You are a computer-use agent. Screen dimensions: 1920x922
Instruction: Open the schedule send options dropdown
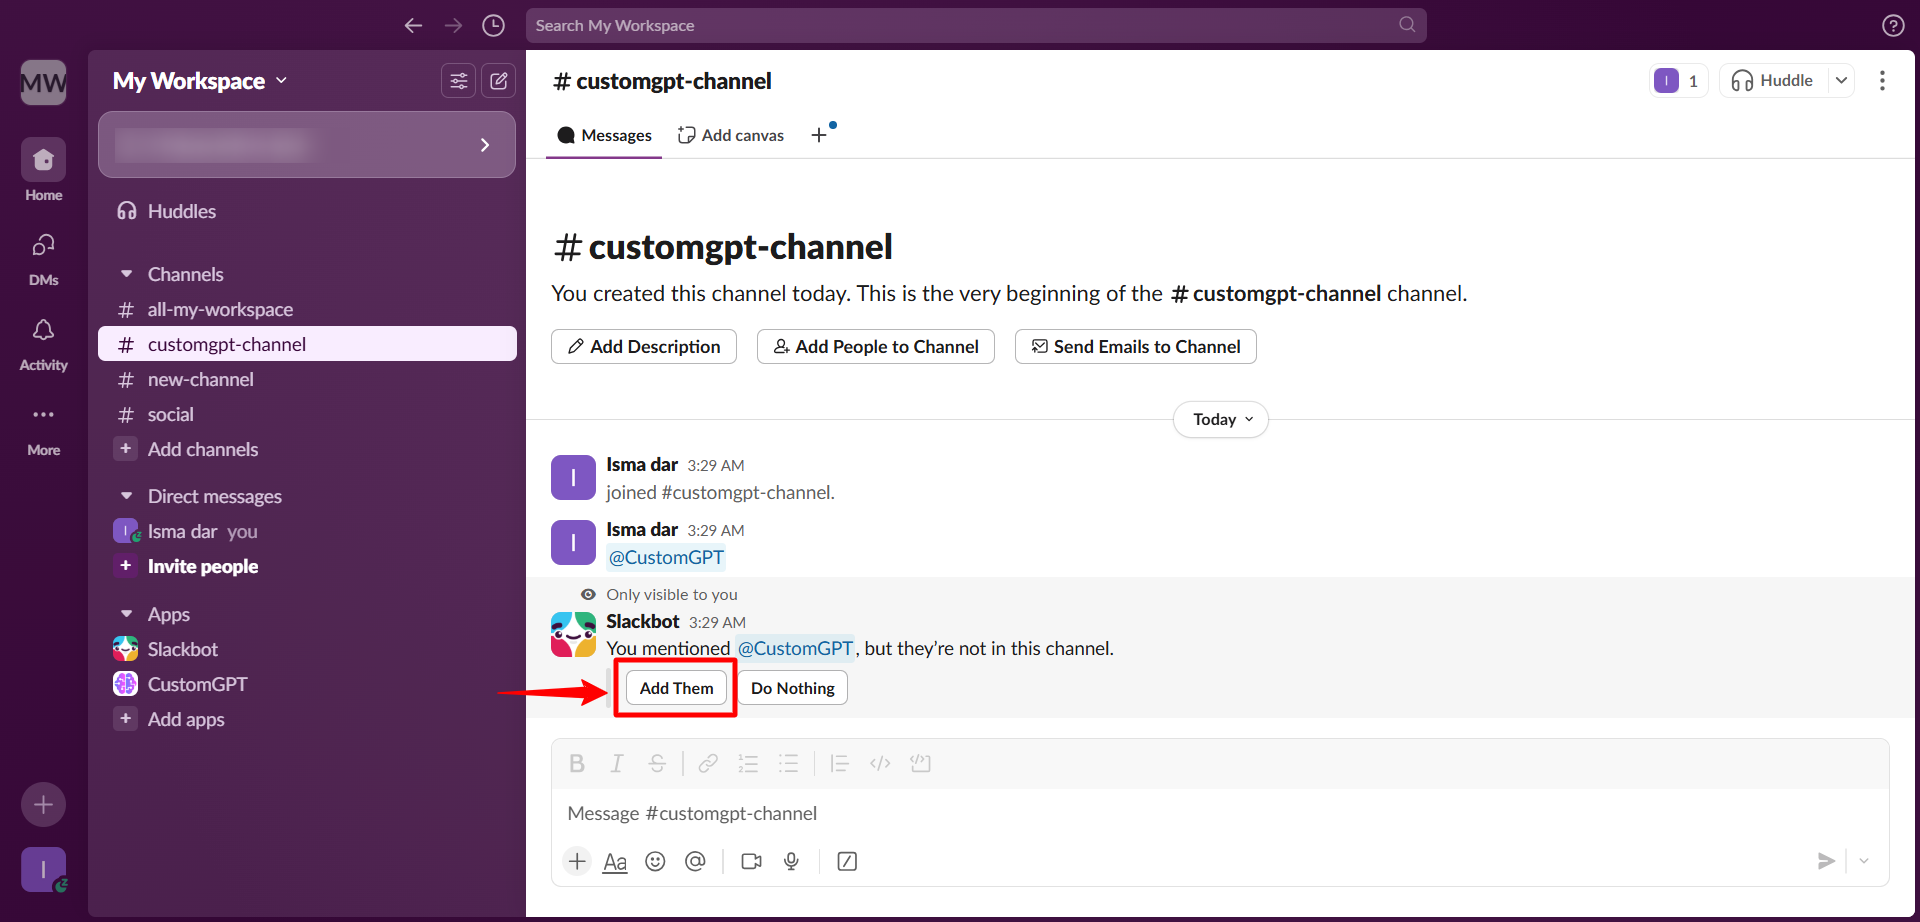pyautogui.click(x=1864, y=861)
